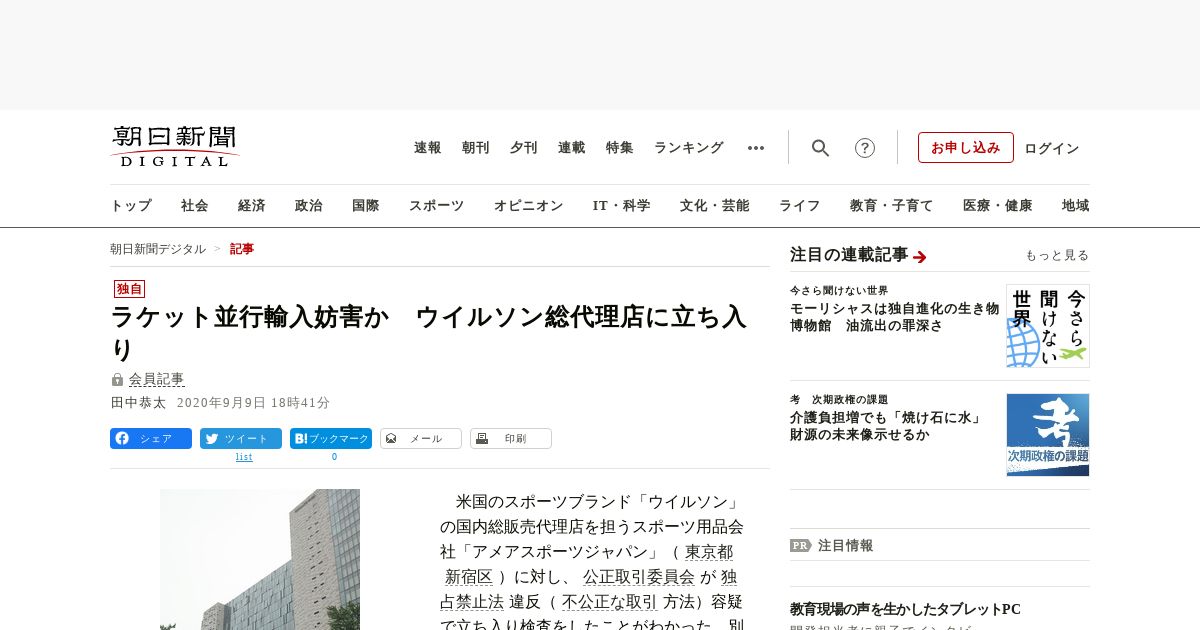Open モーリシャスは独自進化の生き物博物館 article
The height and width of the screenshot is (630, 1200).
click(x=894, y=317)
